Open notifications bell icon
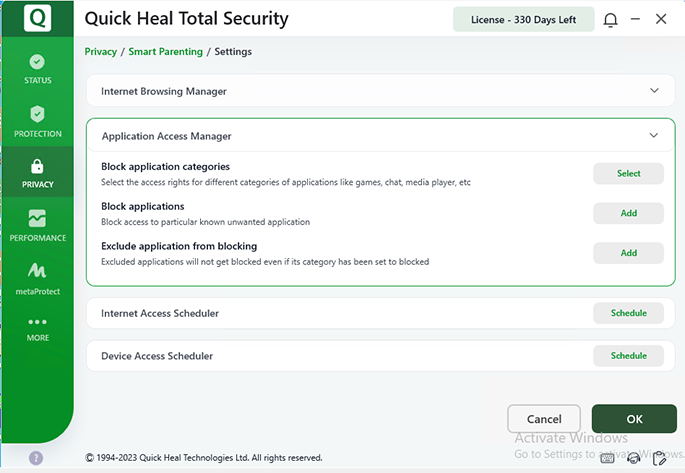The height and width of the screenshot is (473, 685). tap(610, 20)
